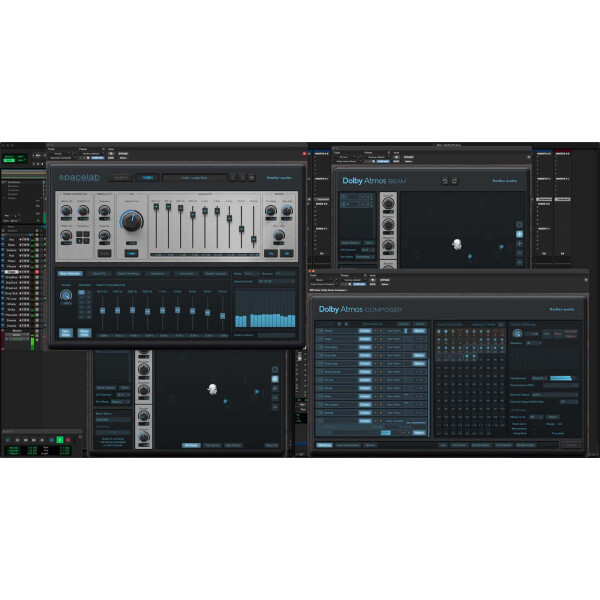Toggle Bypass in spacelab plugin header
This screenshot has width=600, height=600.
click(x=123, y=153)
